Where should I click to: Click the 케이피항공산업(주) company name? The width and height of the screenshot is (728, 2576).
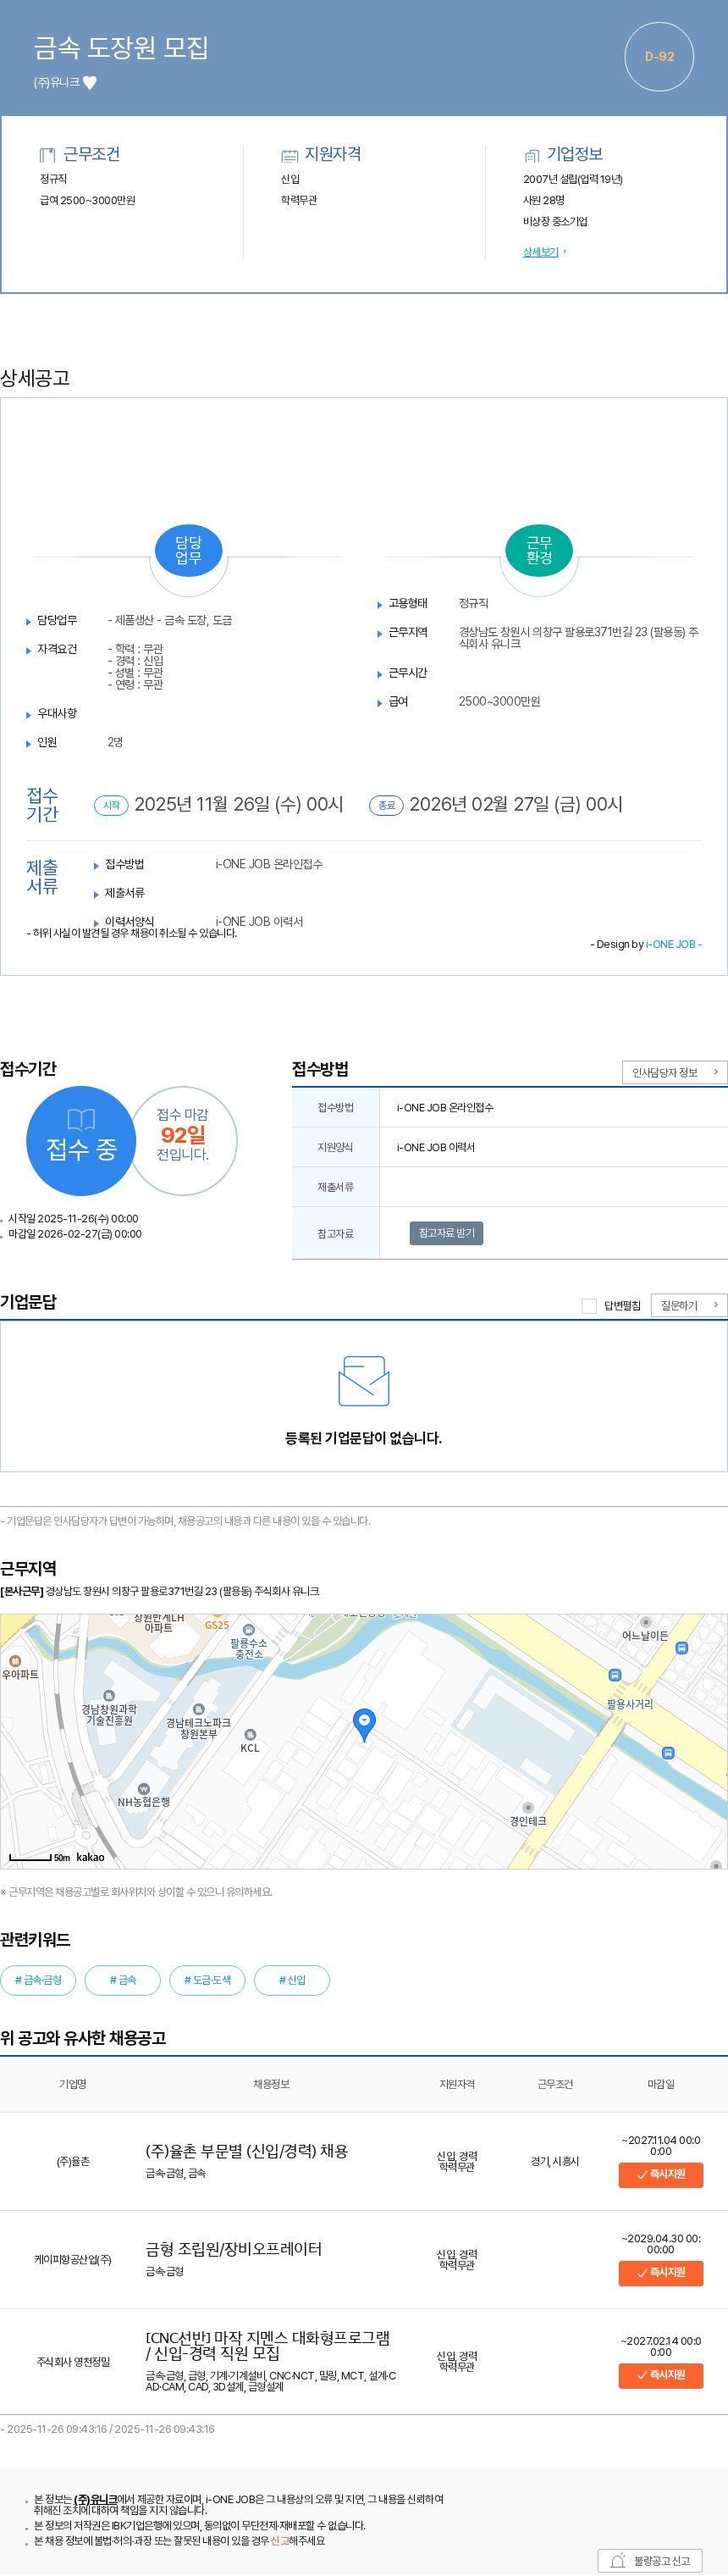(x=73, y=2259)
